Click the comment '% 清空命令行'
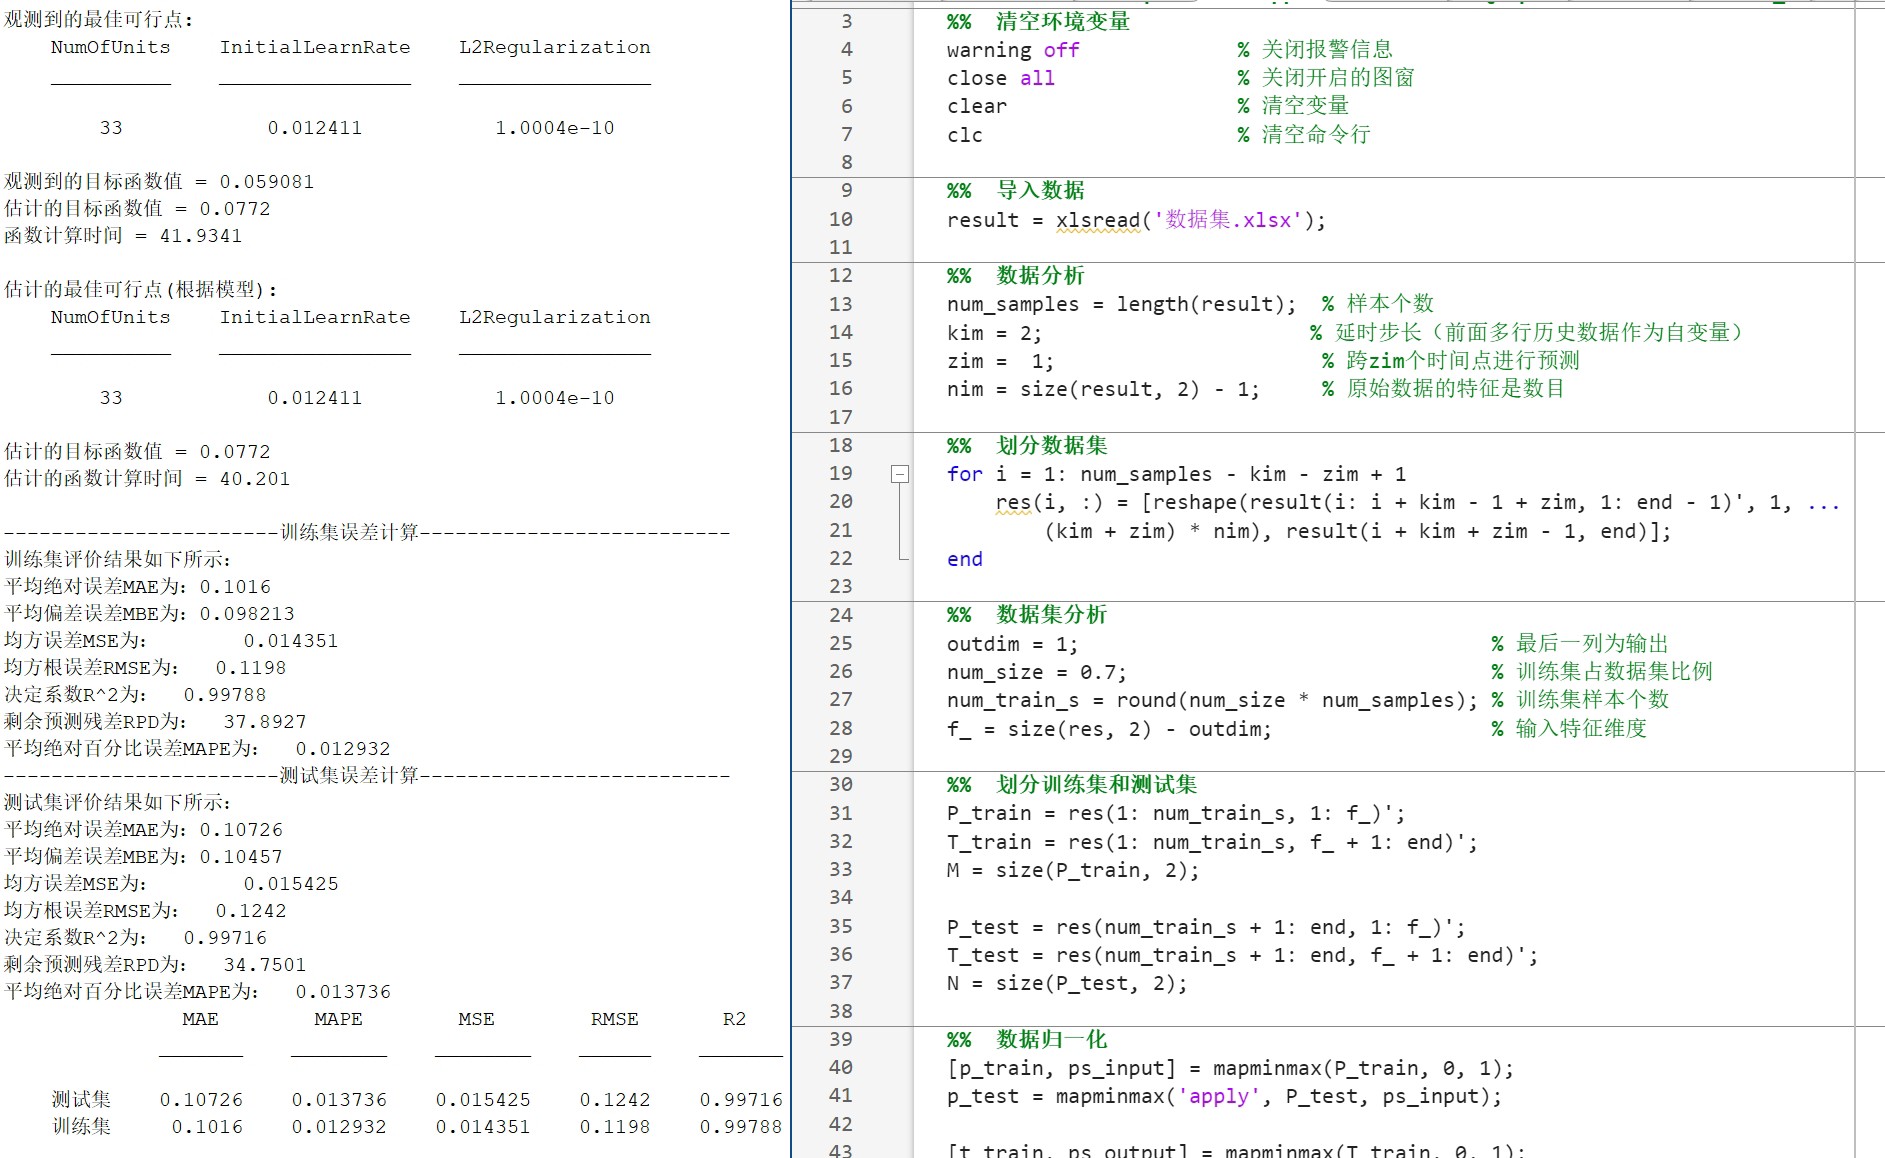This screenshot has height=1158, width=1885. pyautogui.click(x=1304, y=134)
